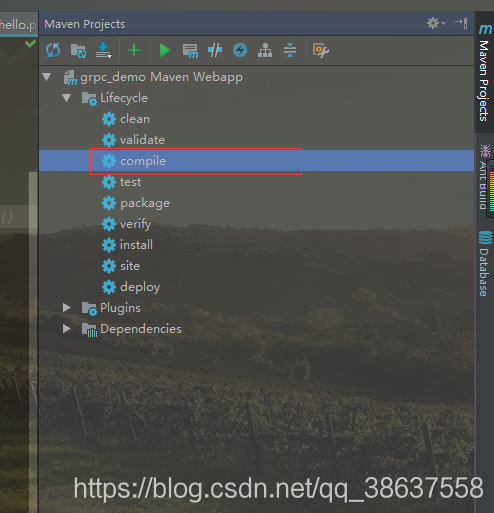The image size is (494, 513).
Task: Expand the Plugins node
Action: [67, 308]
